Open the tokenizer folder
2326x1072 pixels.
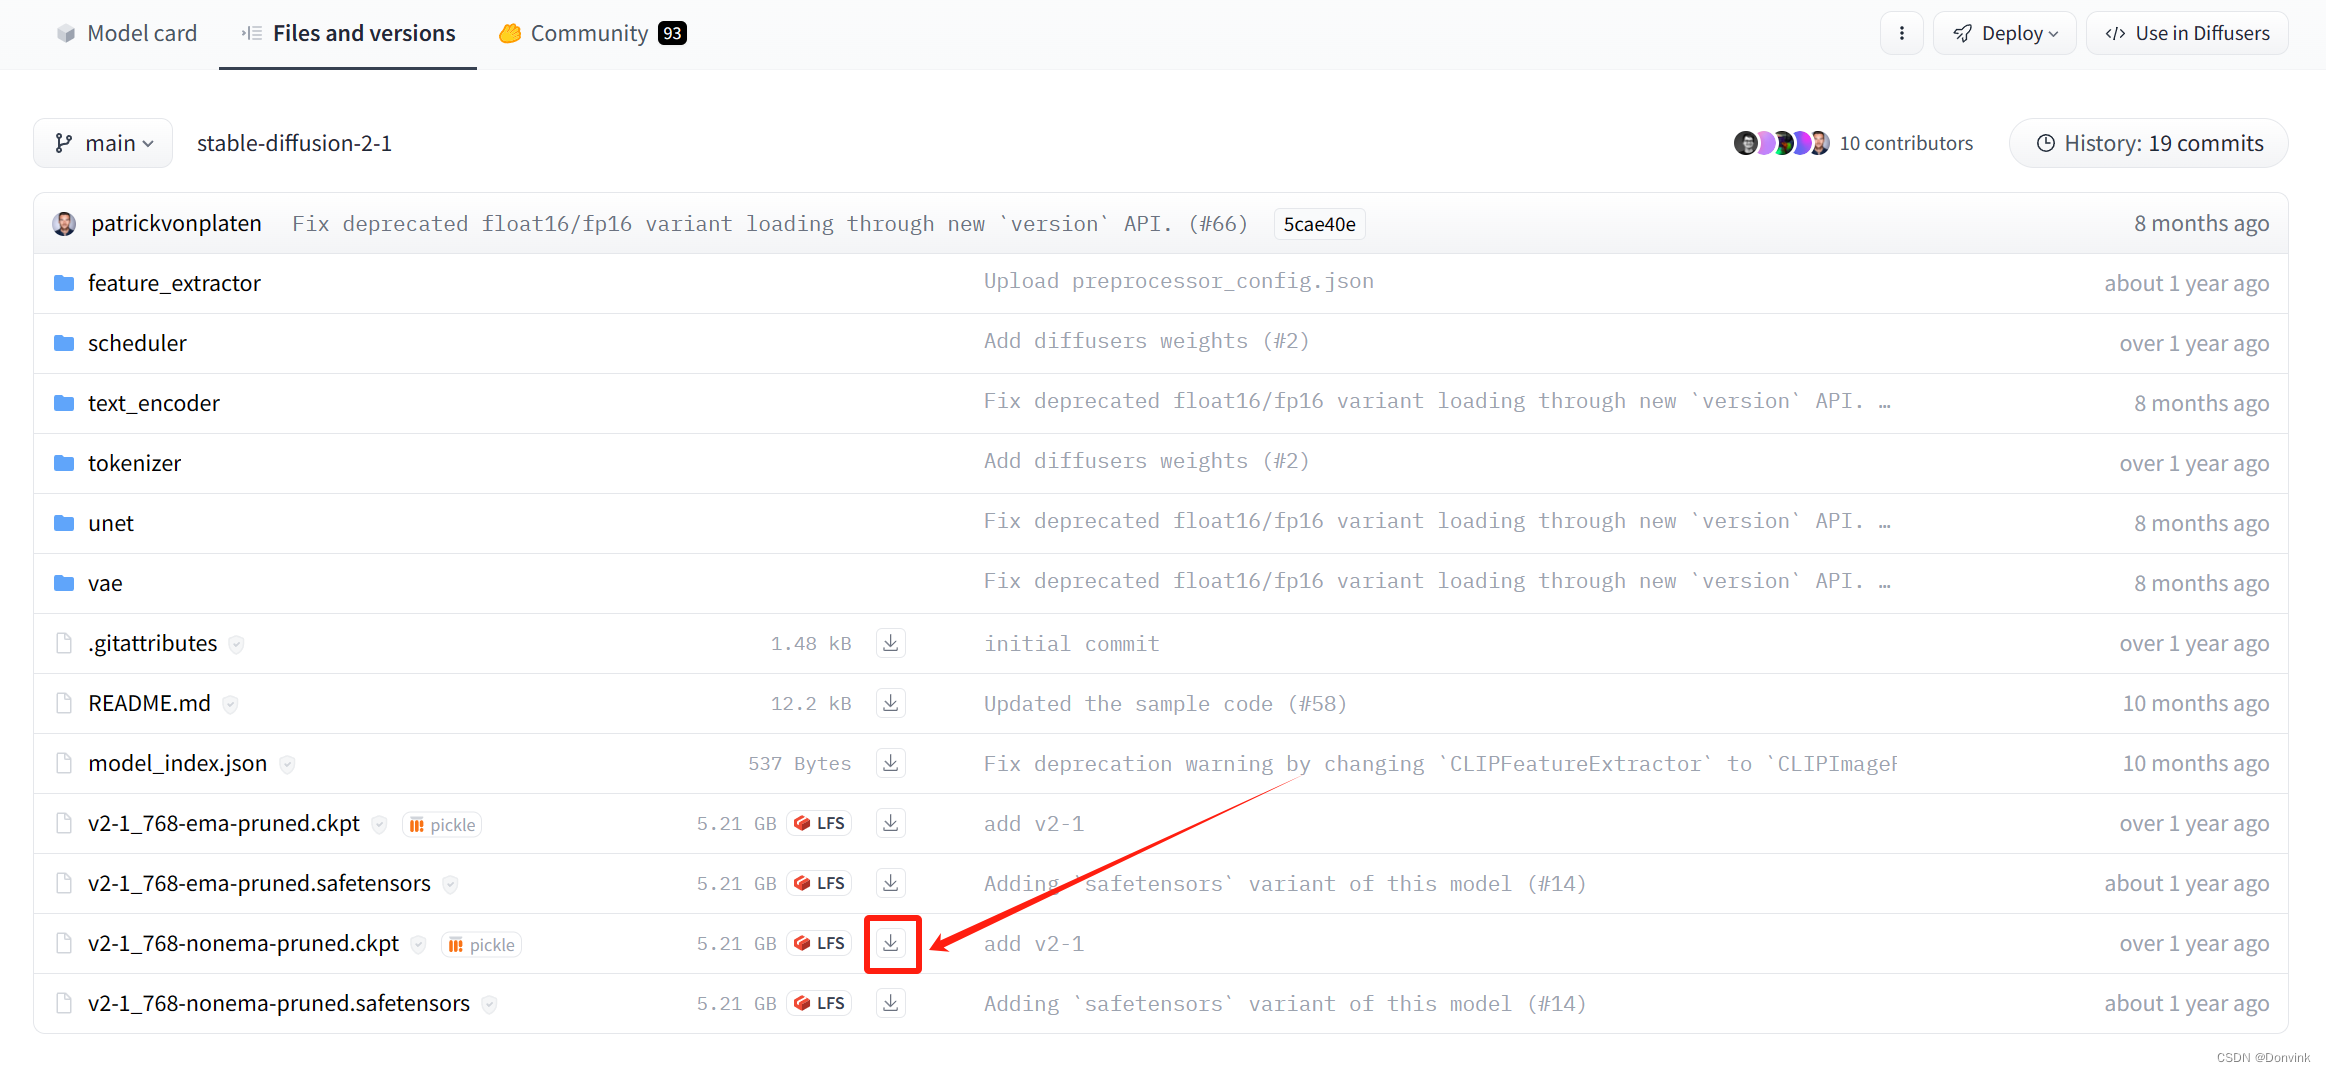[134, 463]
